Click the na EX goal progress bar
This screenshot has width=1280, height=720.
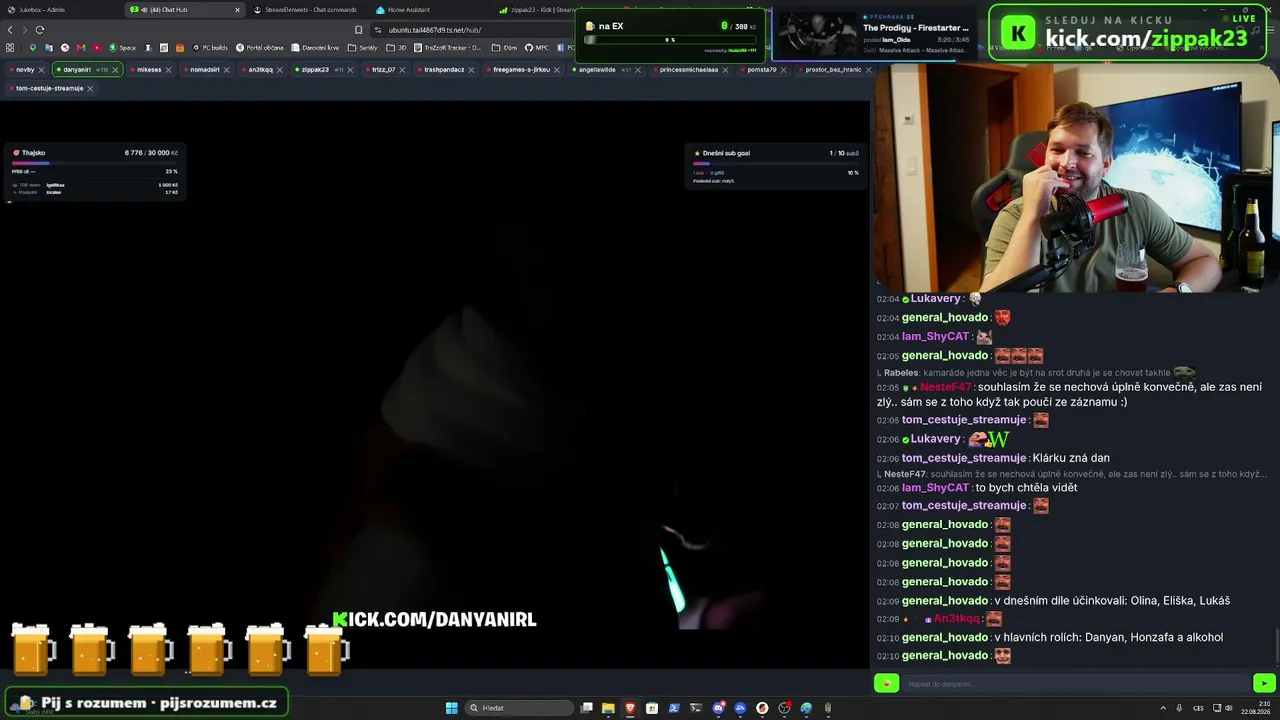tap(669, 40)
